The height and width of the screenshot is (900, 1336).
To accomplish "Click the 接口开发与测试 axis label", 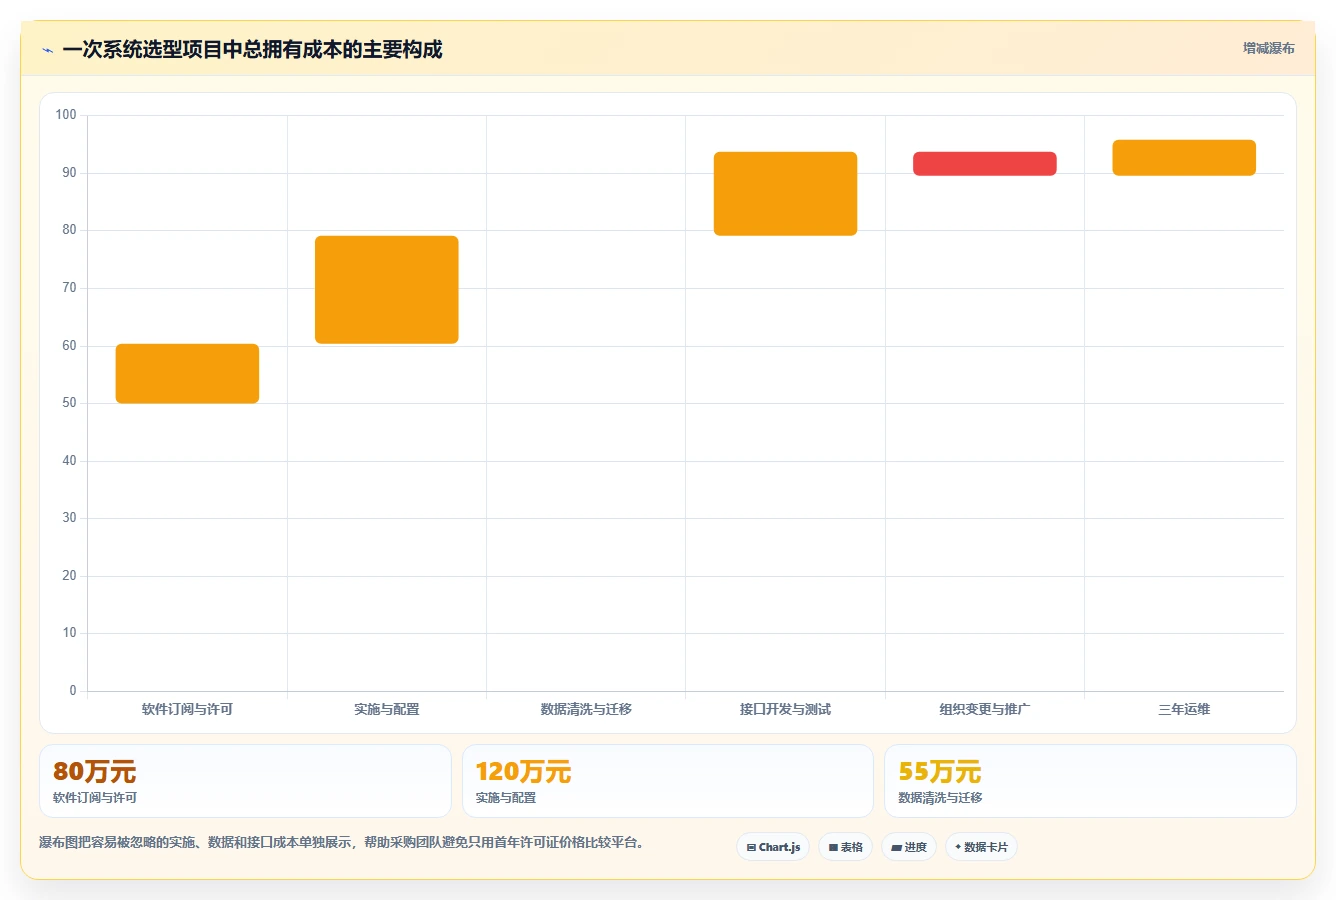I will (785, 709).
